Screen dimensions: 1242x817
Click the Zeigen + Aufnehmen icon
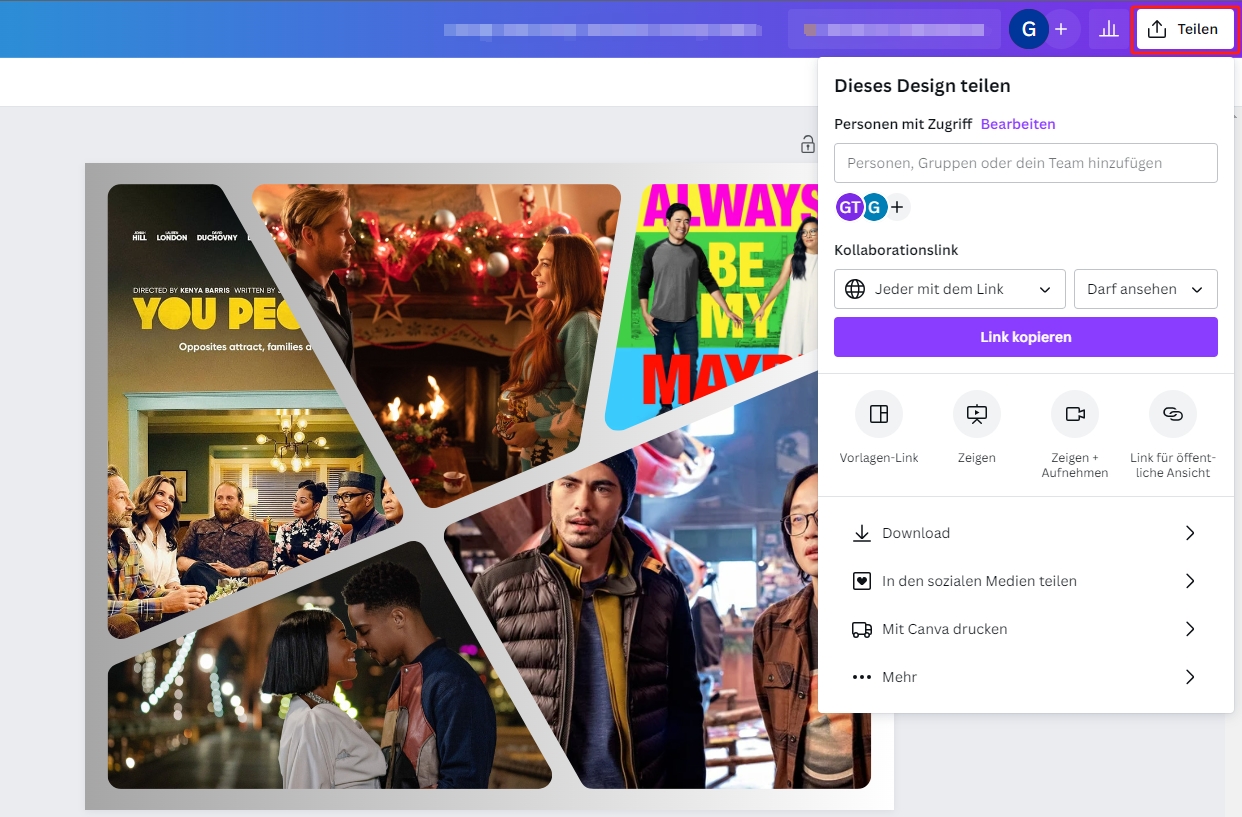pos(1075,414)
